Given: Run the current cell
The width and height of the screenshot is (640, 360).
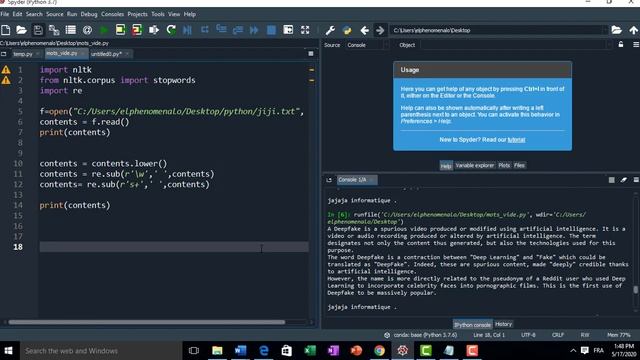Looking at the screenshot, I should 120,30.
